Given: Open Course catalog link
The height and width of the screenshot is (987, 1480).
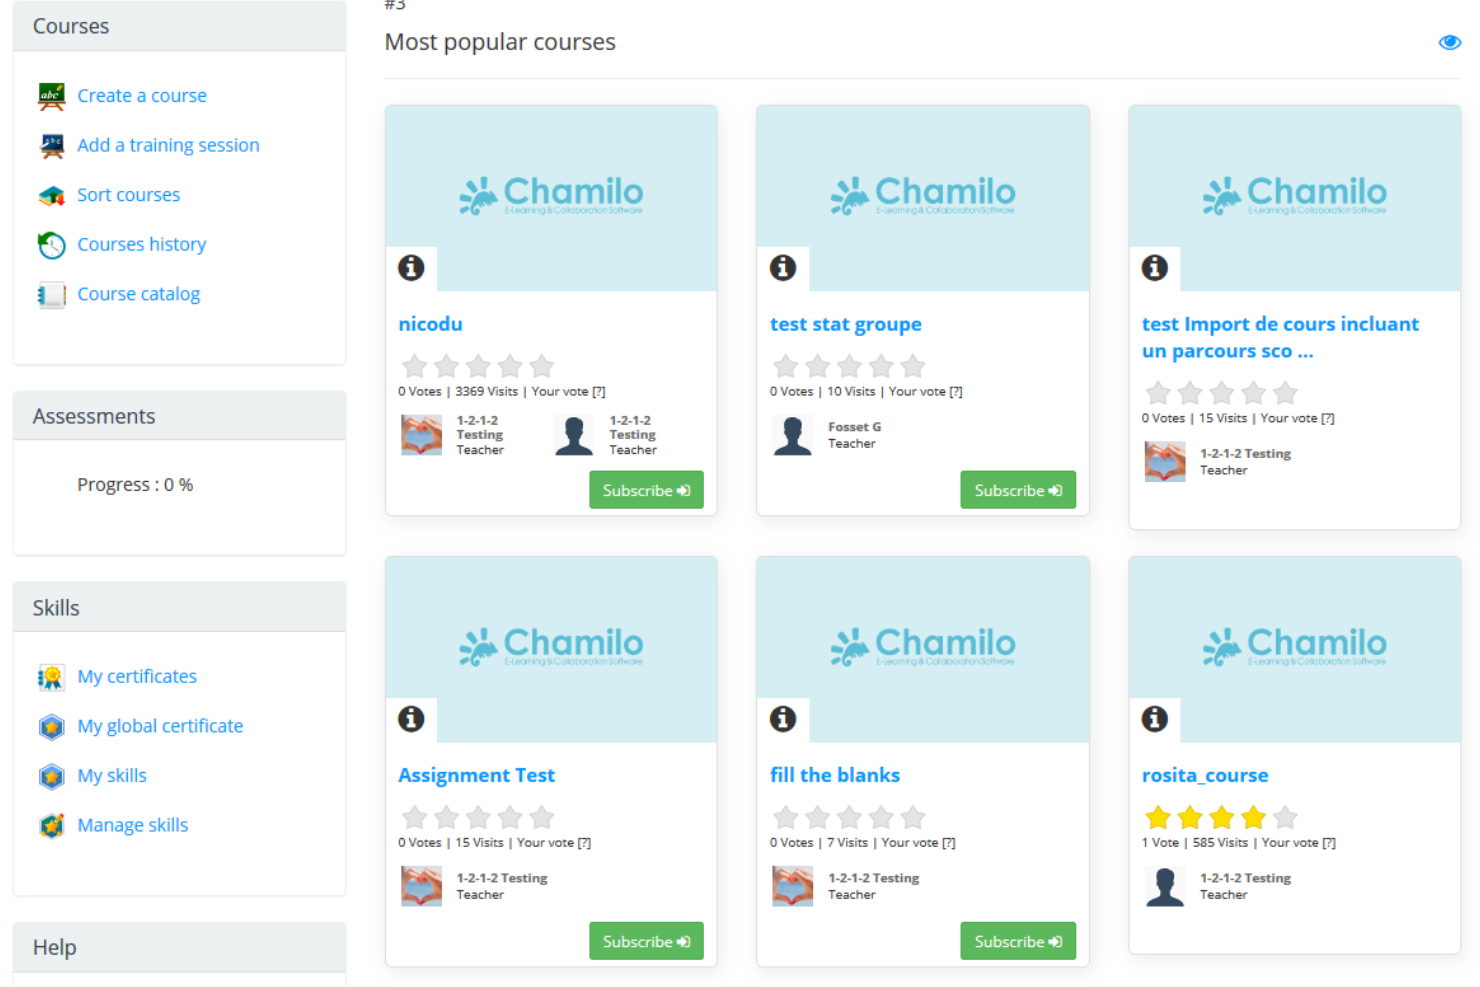Looking at the screenshot, I should pyautogui.click(x=139, y=295).
